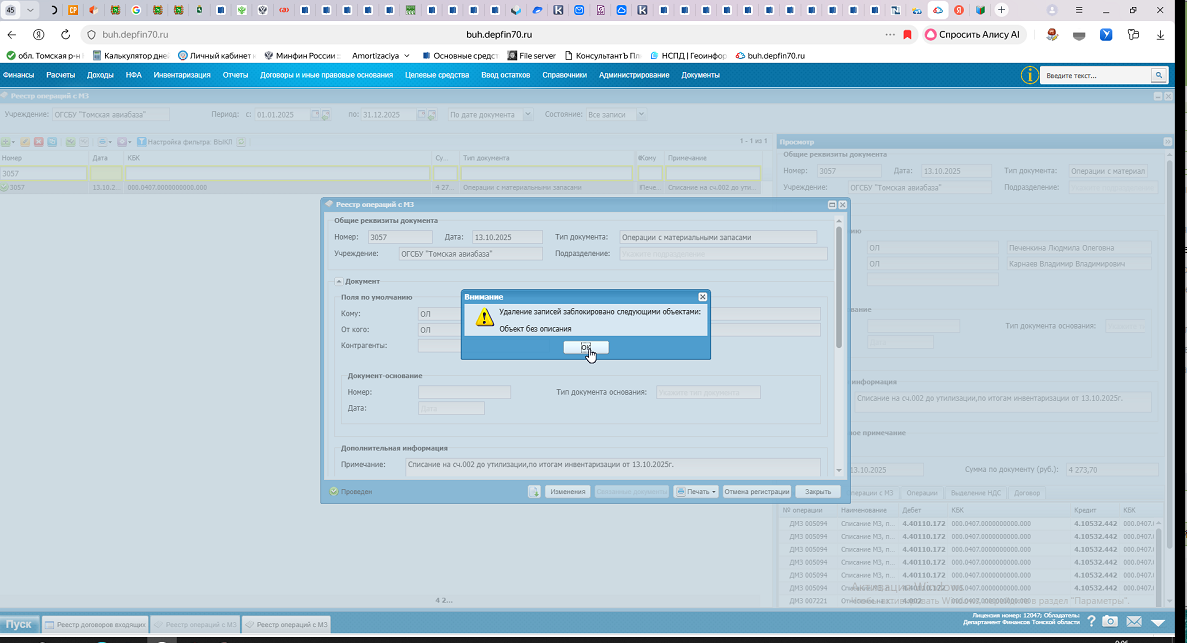Click the red delete icon in registry toolbar
Screen dimensions: 1187x643
pos(39,142)
